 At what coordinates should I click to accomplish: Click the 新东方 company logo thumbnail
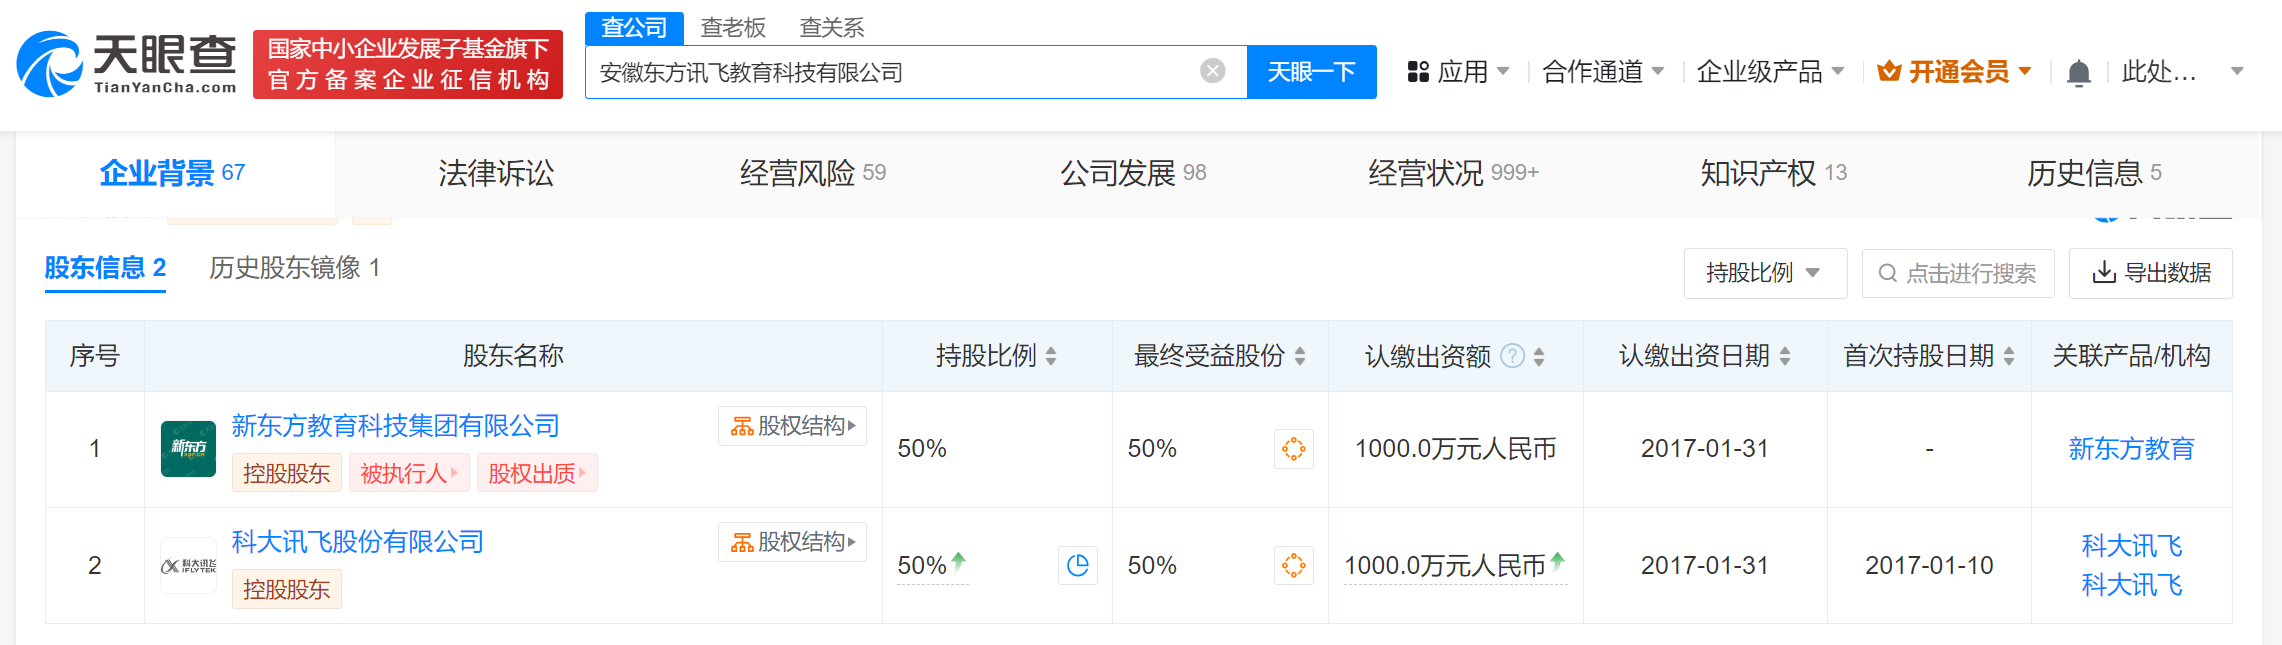[x=188, y=449]
